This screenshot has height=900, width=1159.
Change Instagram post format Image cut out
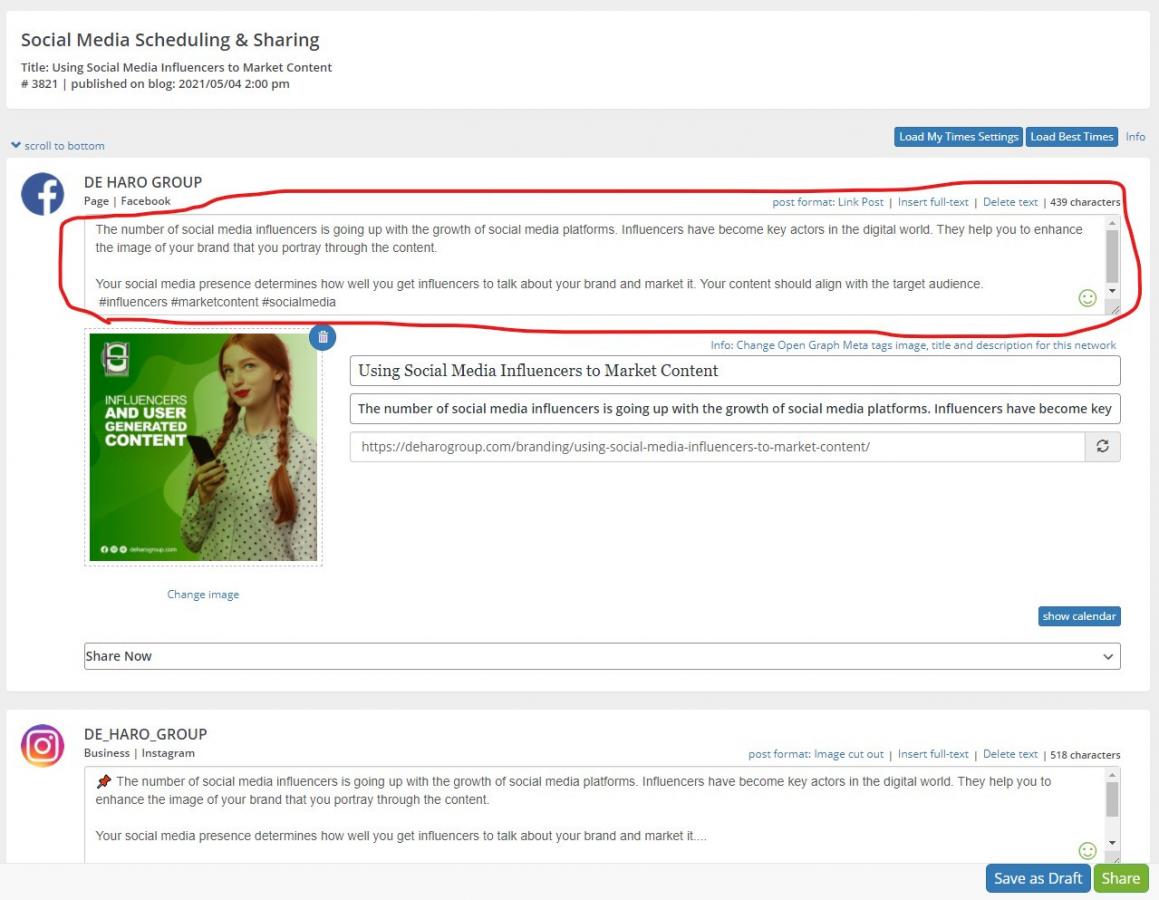point(848,754)
